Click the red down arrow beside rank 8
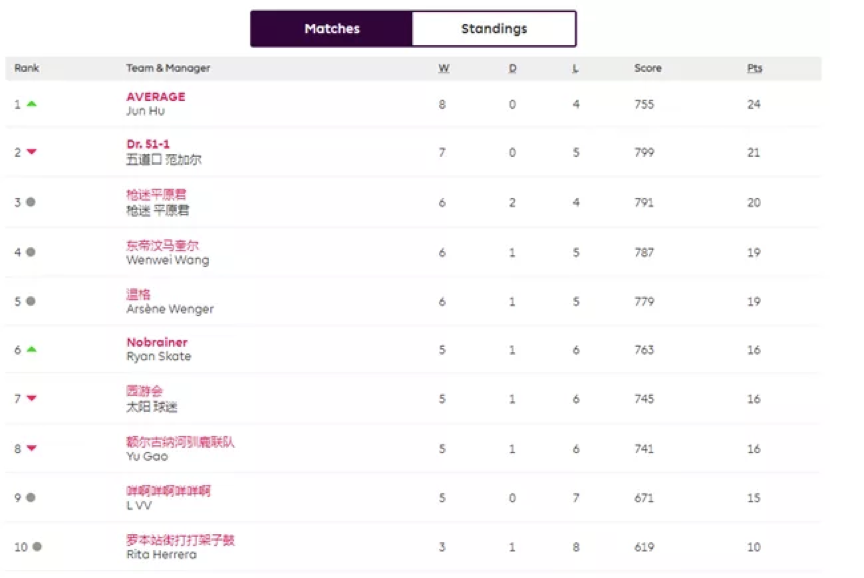864x578 pixels. click(32, 449)
